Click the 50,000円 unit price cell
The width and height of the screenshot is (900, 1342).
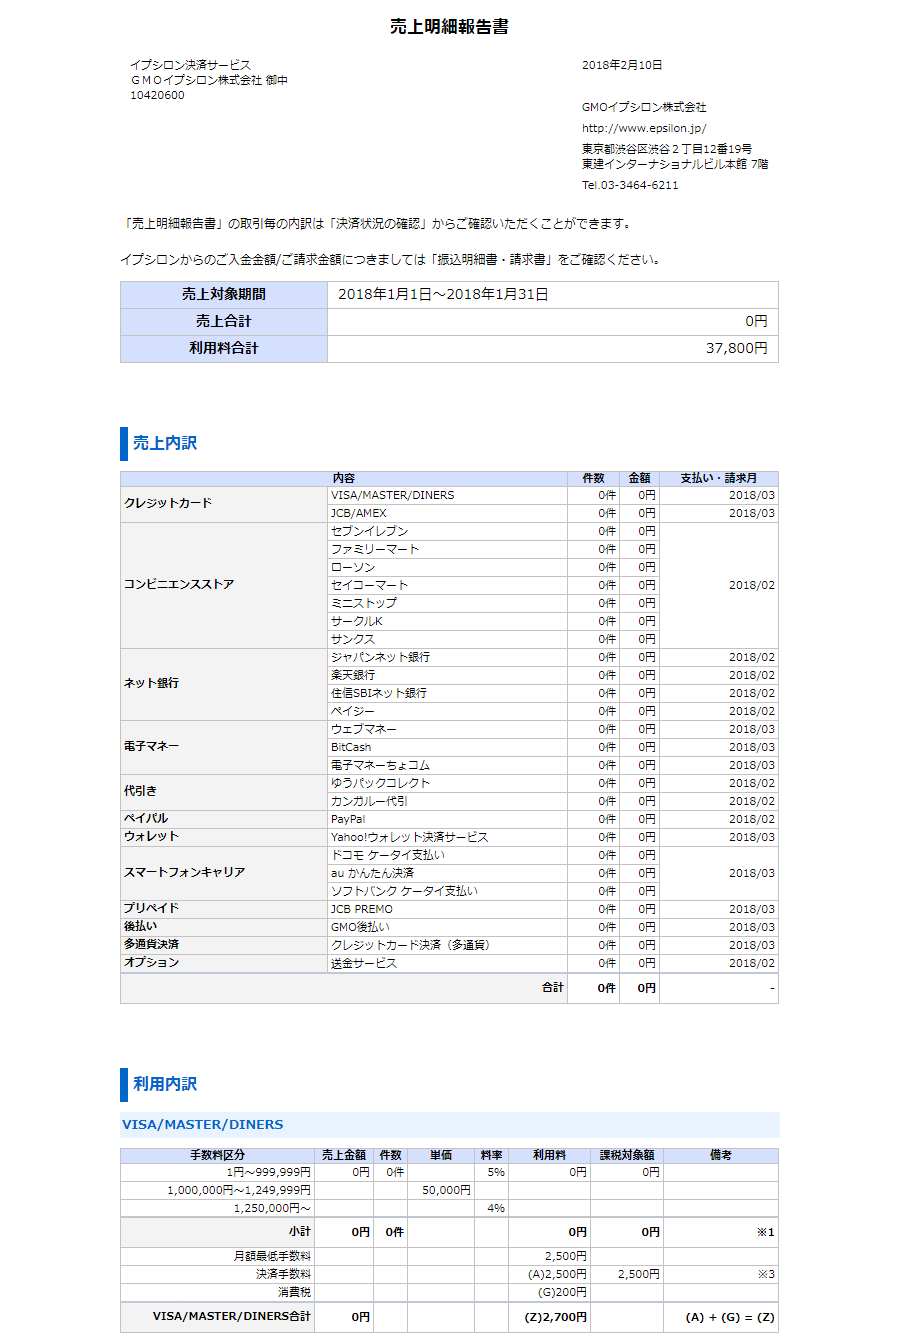click(x=441, y=1190)
